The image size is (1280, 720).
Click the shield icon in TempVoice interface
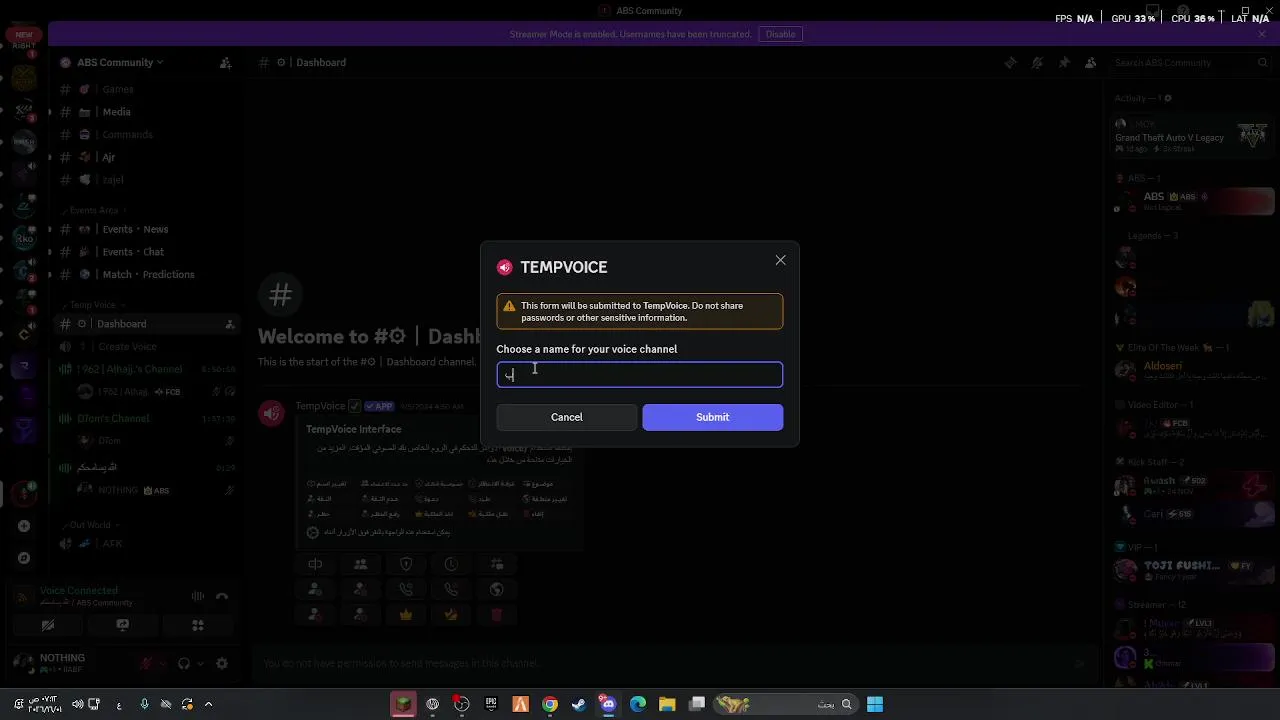click(406, 565)
